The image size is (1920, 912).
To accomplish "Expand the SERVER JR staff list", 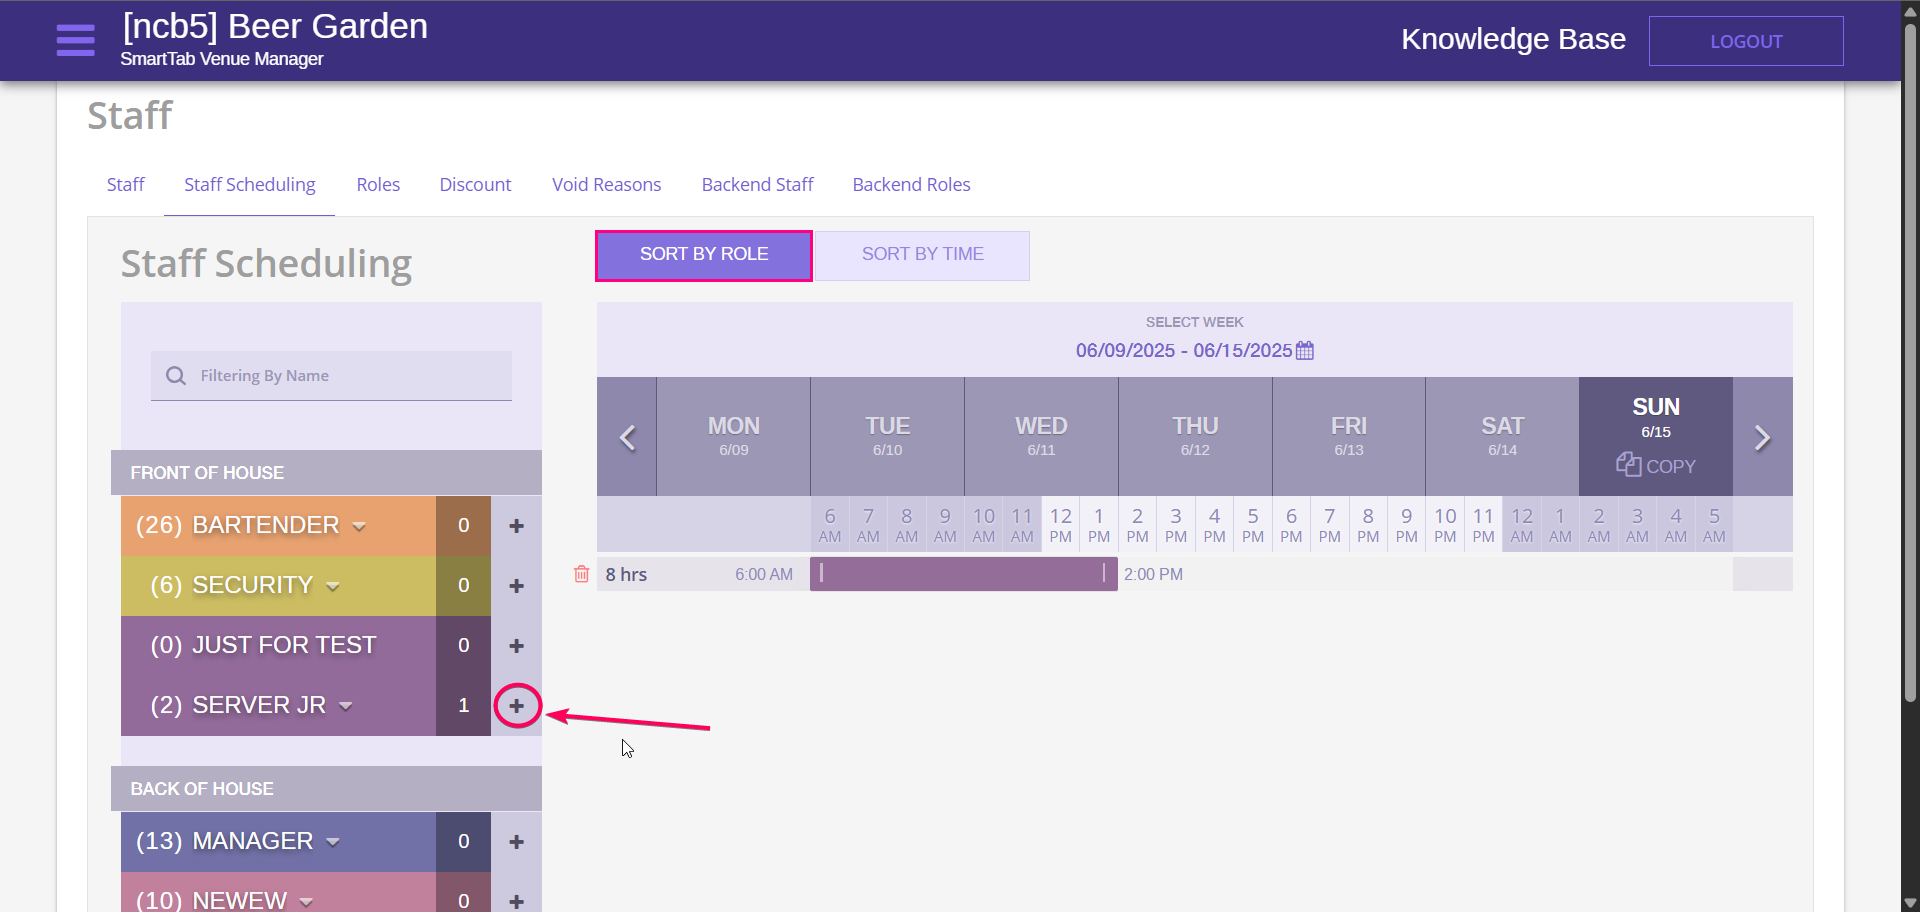I will tap(346, 706).
